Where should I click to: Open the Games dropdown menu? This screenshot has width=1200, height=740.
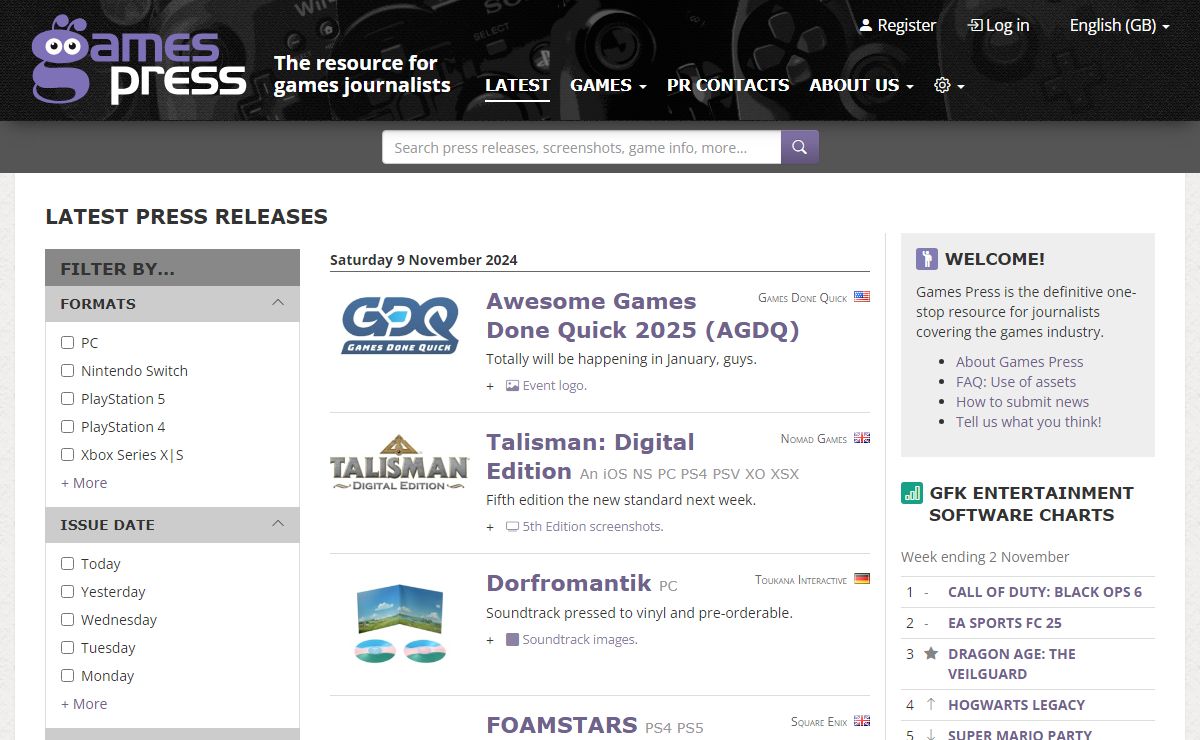[x=608, y=85]
